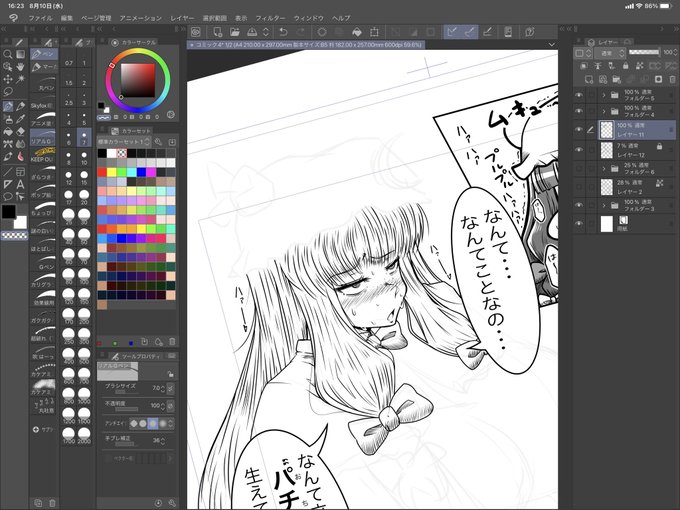Hide the フォルダー3 layer folder
This screenshot has height=510, width=680.
pyautogui.click(x=578, y=205)
